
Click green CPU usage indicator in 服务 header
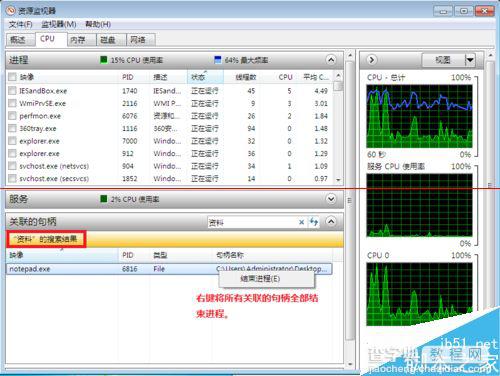click(x=104, y=199)
